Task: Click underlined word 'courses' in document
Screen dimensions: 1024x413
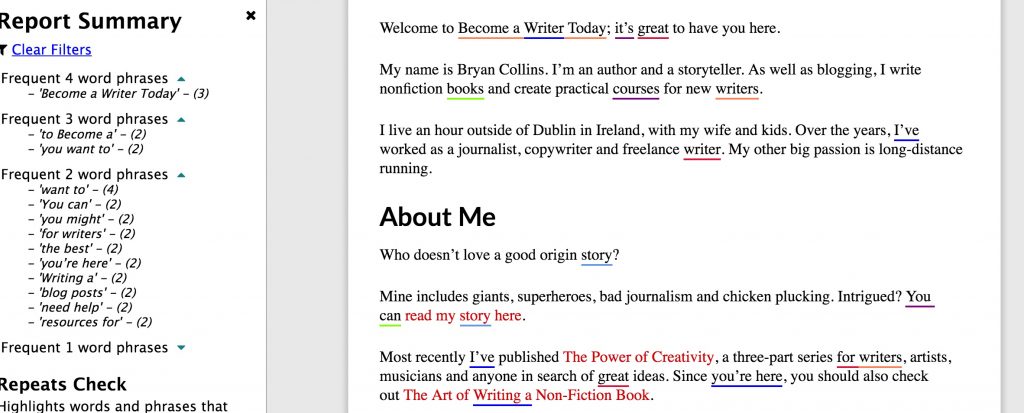Action: click(x=635, y=89)
